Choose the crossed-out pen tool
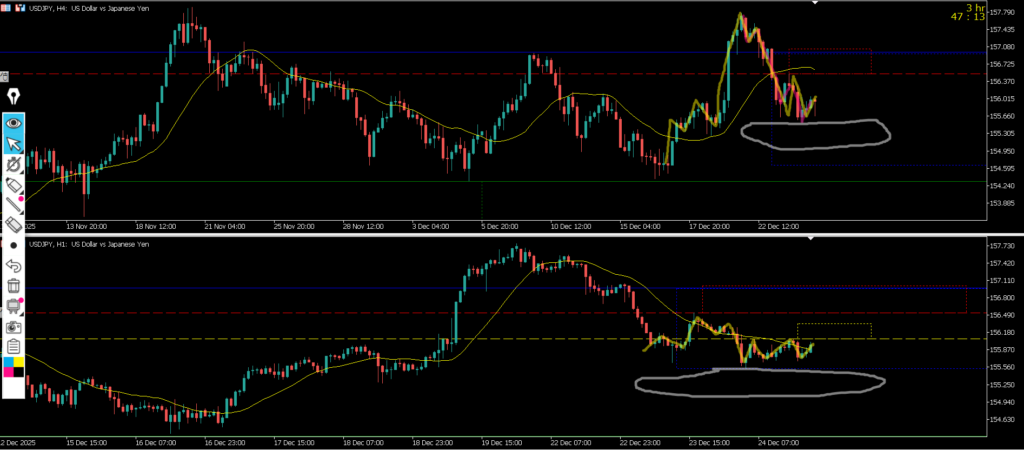Image resolution: width=1024 pixels, height=450 pixels. [14, 164]
